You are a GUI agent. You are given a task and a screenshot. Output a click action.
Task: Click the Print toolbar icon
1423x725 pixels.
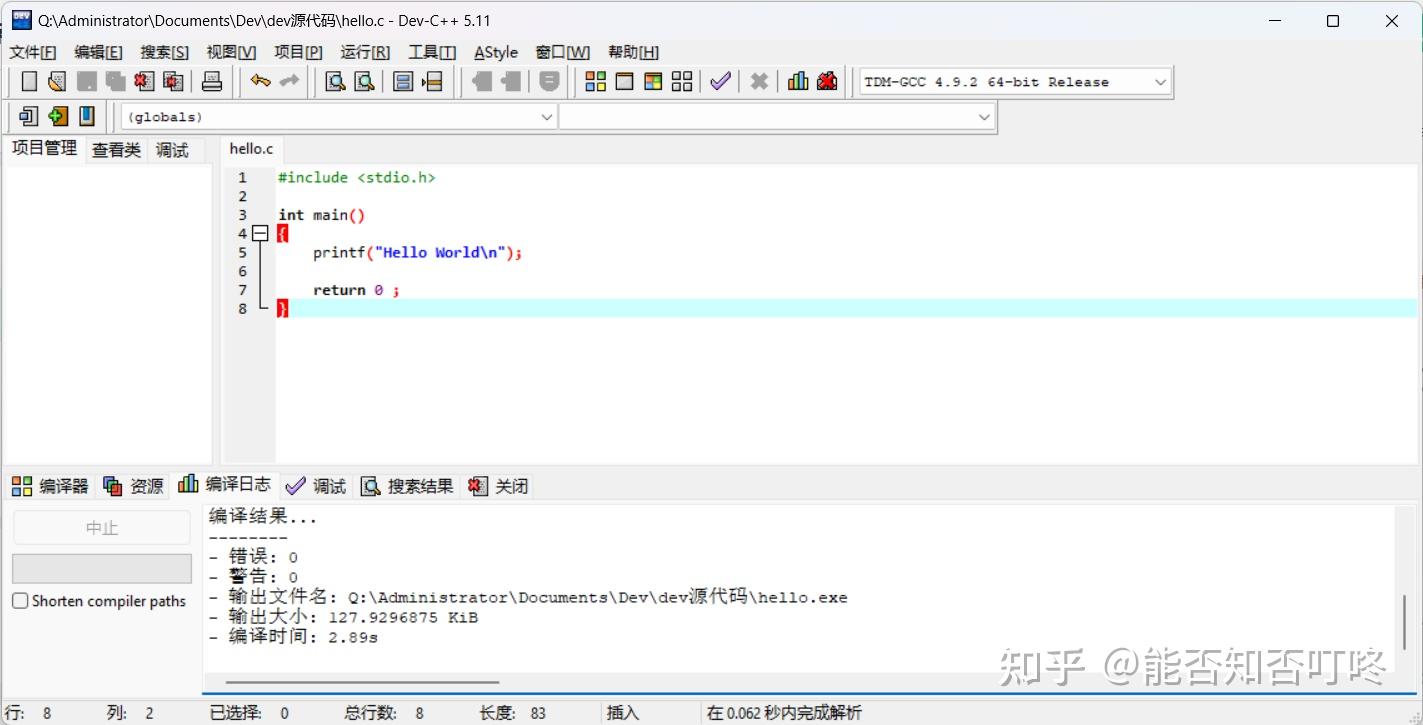pyautogui.click(x=212, y=81)
